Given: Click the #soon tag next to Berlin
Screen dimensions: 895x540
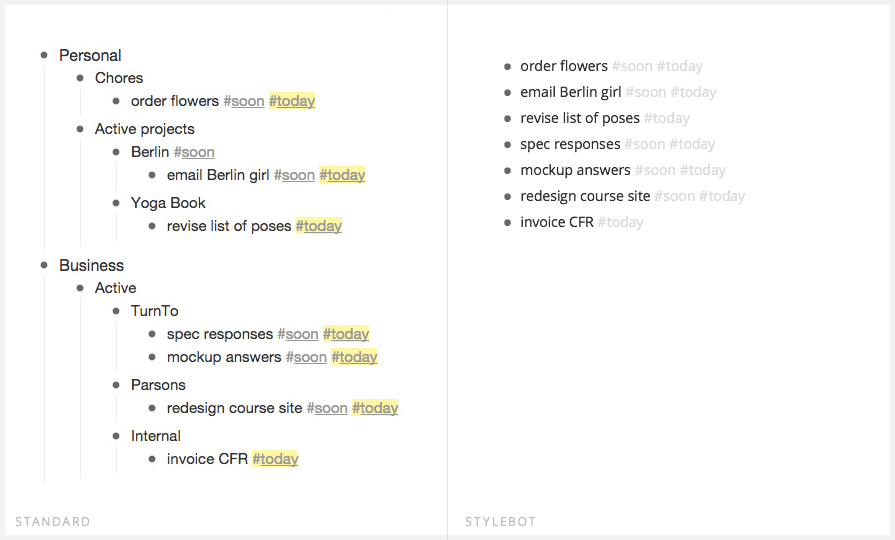Looking at the screenshot, I should (x=194, y=152).
